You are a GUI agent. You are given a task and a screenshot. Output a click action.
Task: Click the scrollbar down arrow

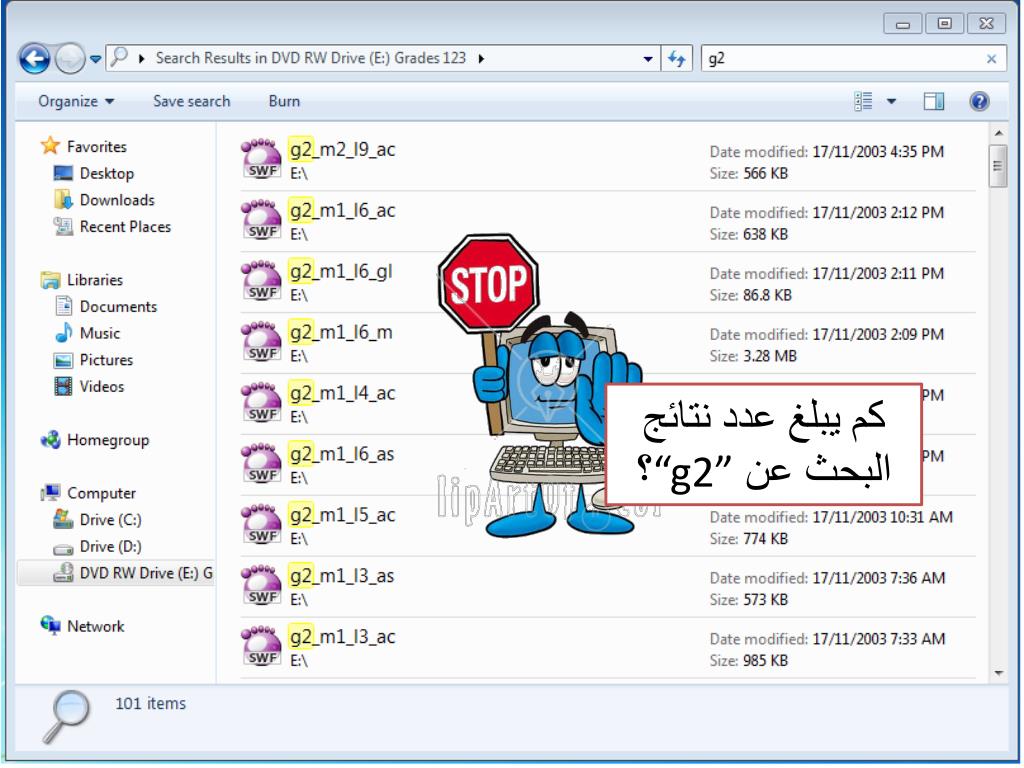pyautogui.click(x=998, y=673)
